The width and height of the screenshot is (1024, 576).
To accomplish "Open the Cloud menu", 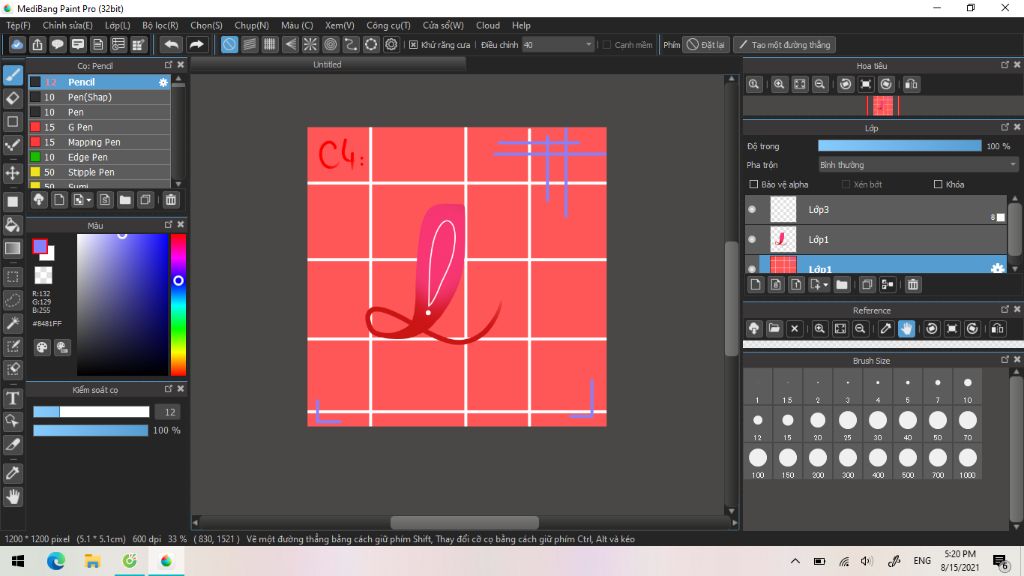I will (488, 25).
